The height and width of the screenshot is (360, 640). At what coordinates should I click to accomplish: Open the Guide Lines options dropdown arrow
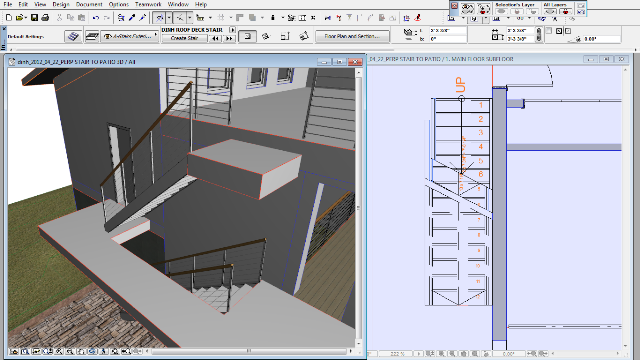[x=169, y=18]
